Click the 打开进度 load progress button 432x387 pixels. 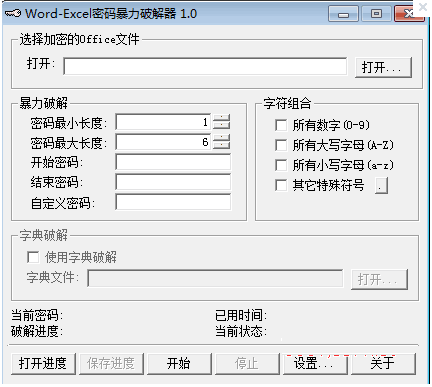coord(43,363)
